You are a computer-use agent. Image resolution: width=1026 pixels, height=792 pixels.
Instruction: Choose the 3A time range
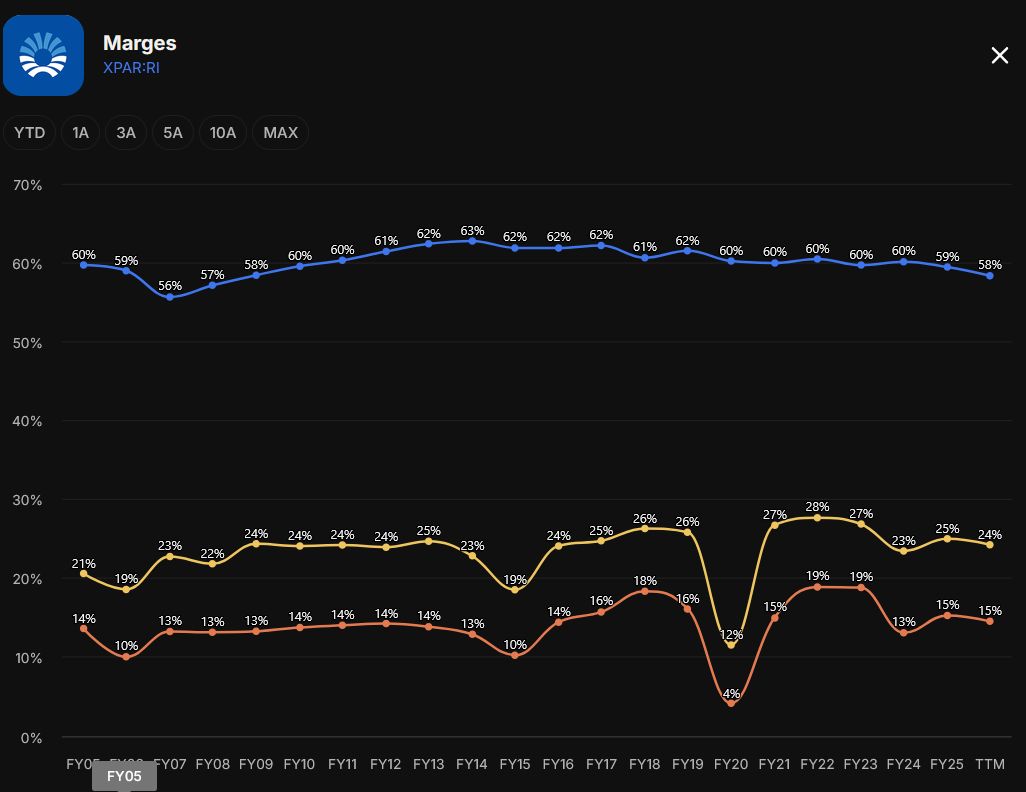click(126, 133)
